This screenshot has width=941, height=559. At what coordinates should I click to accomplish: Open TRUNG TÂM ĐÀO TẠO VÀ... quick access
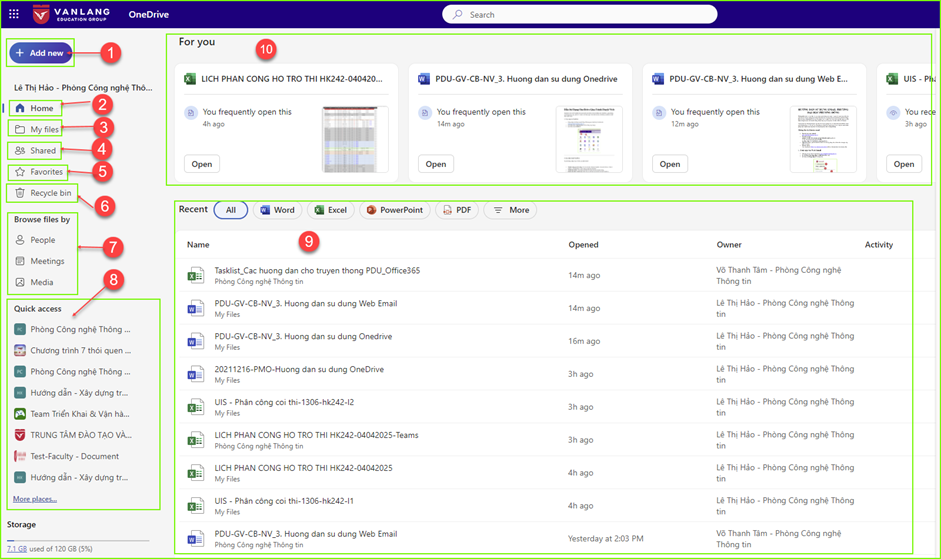click(x=73, y=435)
